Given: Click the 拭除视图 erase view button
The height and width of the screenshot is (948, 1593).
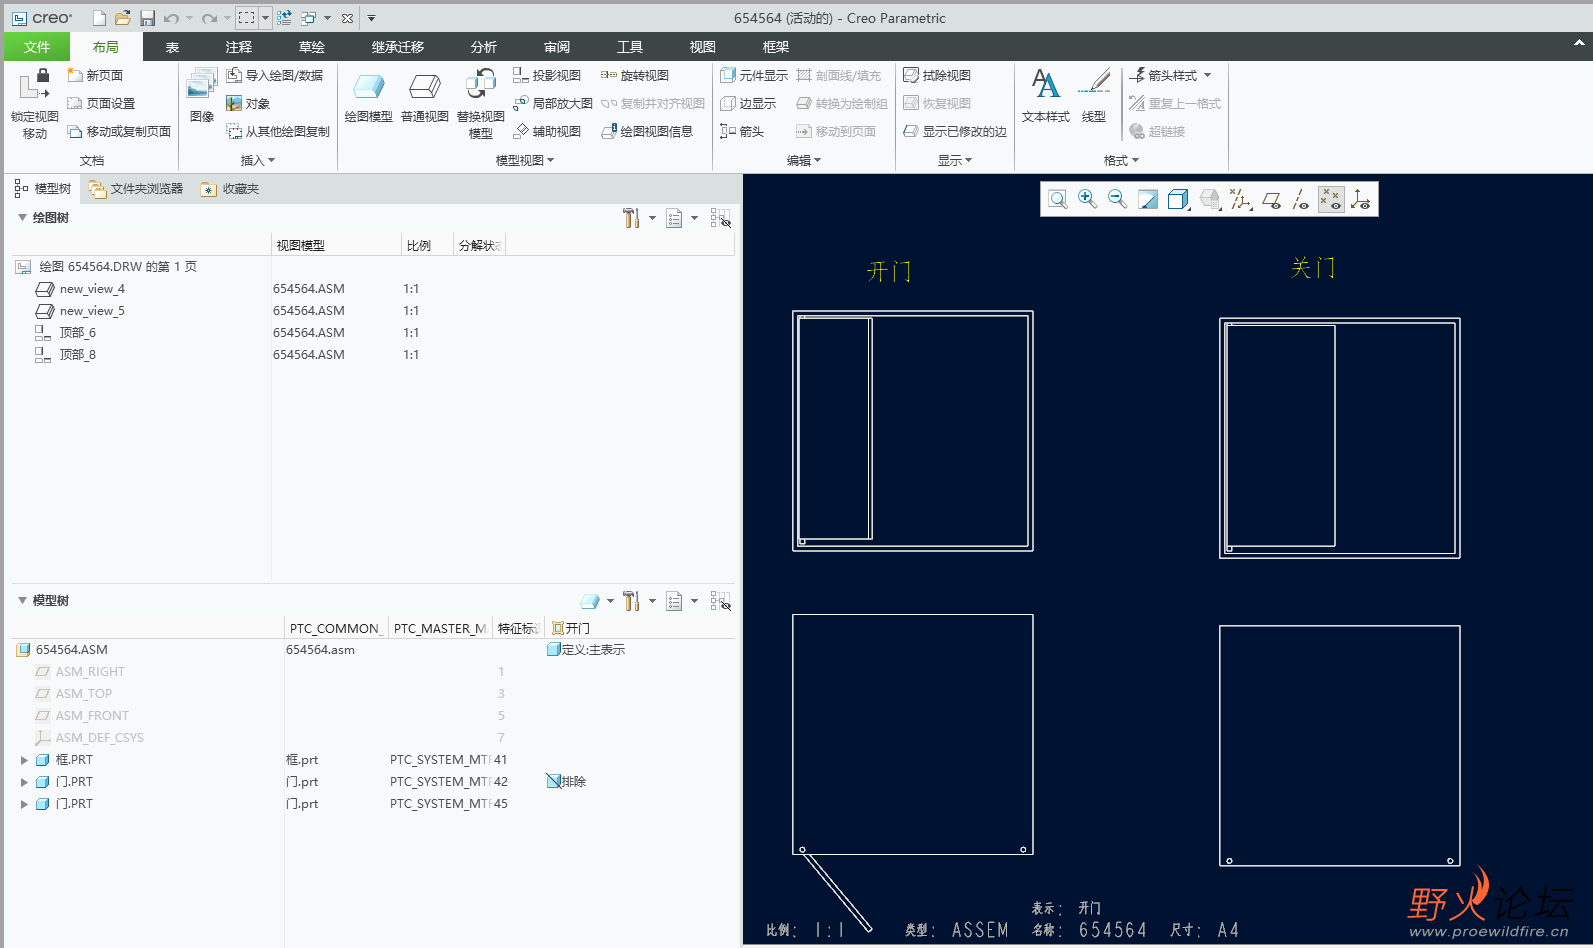Looking at the screenshot, I should click(x=937, y=75).
